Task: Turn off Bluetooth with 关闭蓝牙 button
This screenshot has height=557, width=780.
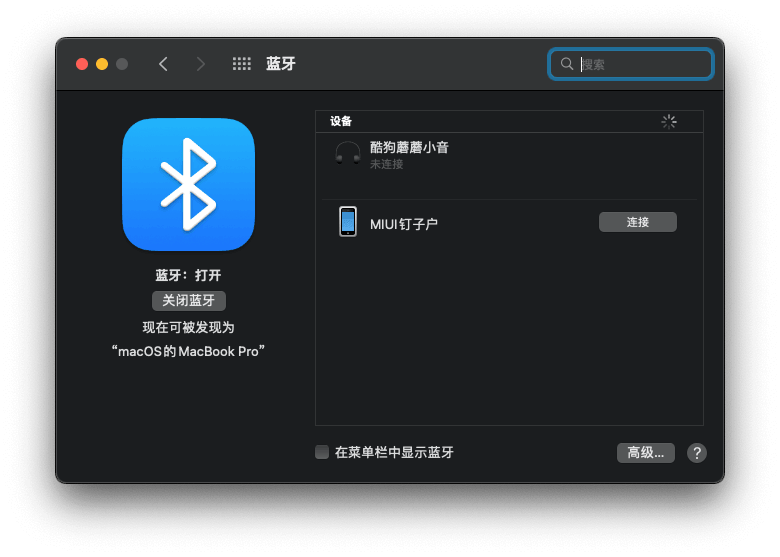Action: [189, 300]
